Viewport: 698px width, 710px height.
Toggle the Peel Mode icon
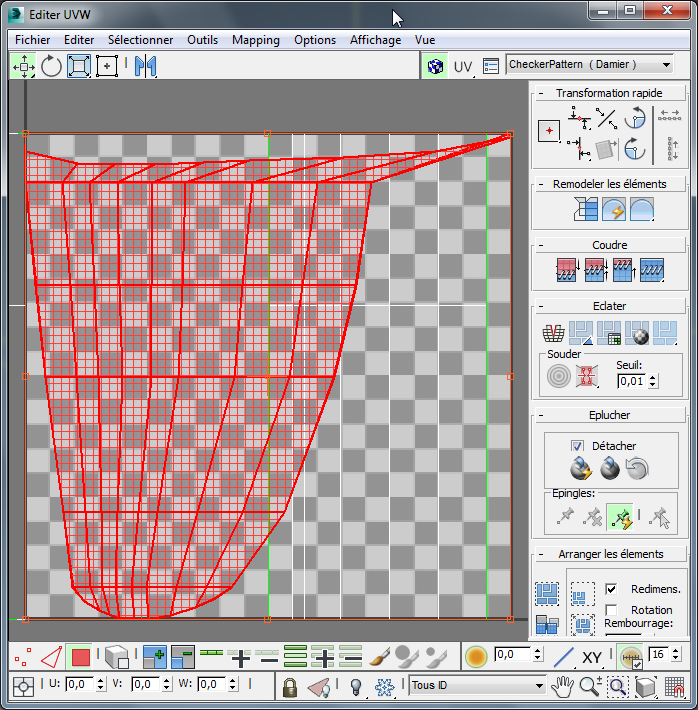[x=609, y=468]
